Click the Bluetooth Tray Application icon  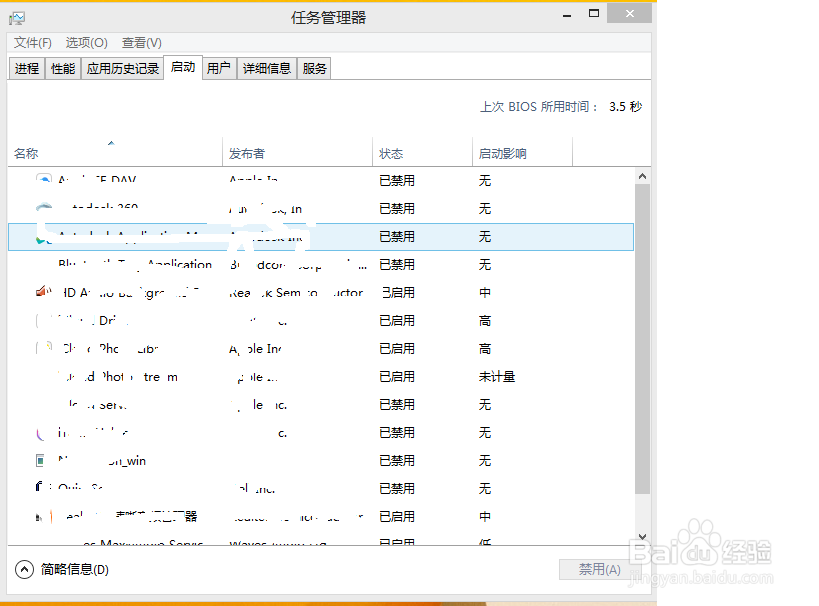41,264
